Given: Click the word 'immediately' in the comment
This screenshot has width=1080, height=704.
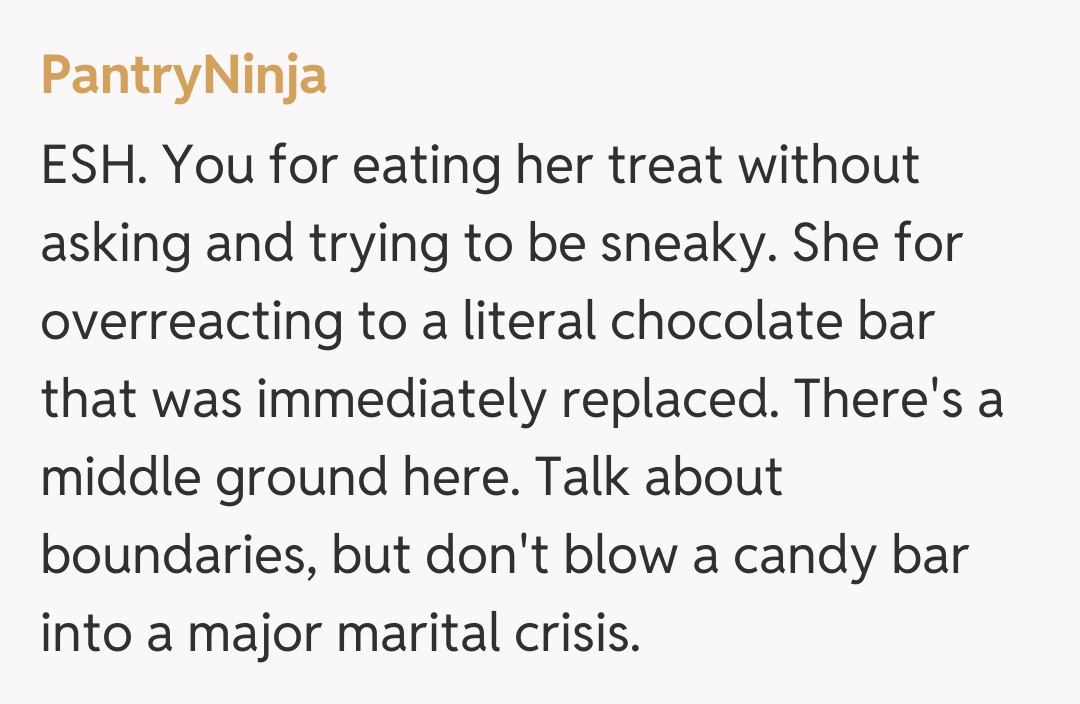Looking at the screenshot, I should [x=400, y=400].
